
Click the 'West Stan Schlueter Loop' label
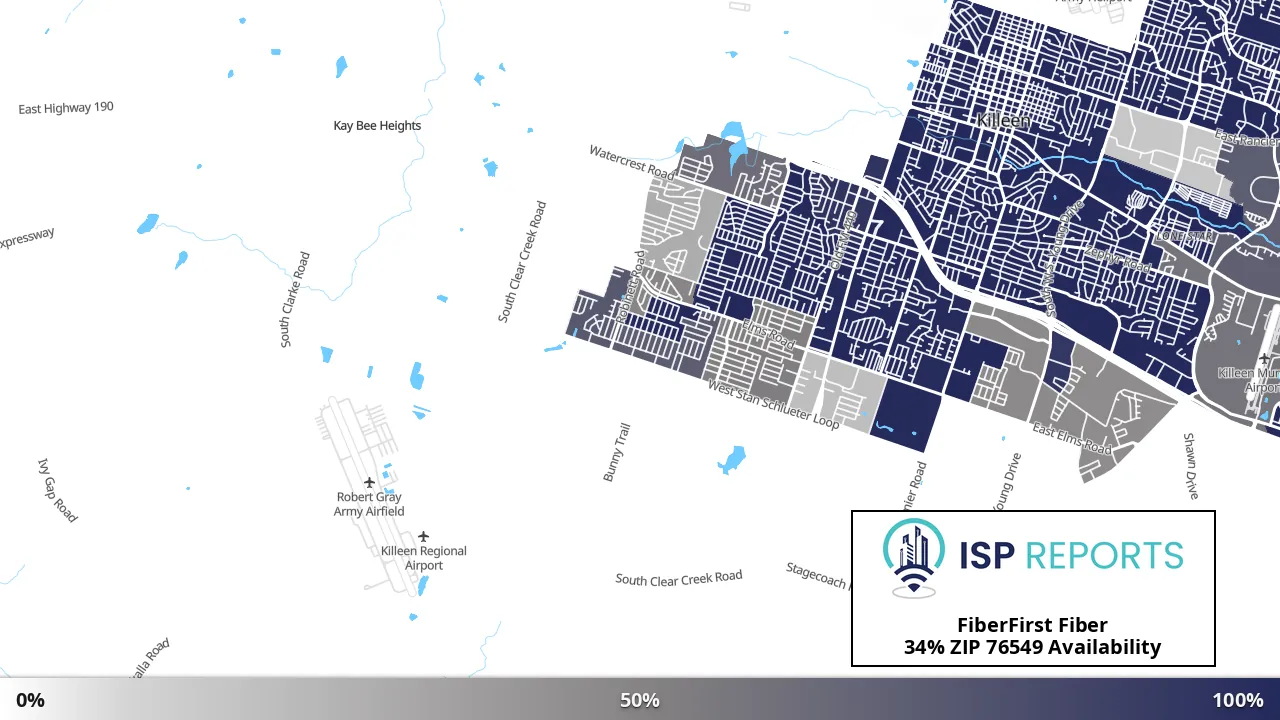pos(774,404)
